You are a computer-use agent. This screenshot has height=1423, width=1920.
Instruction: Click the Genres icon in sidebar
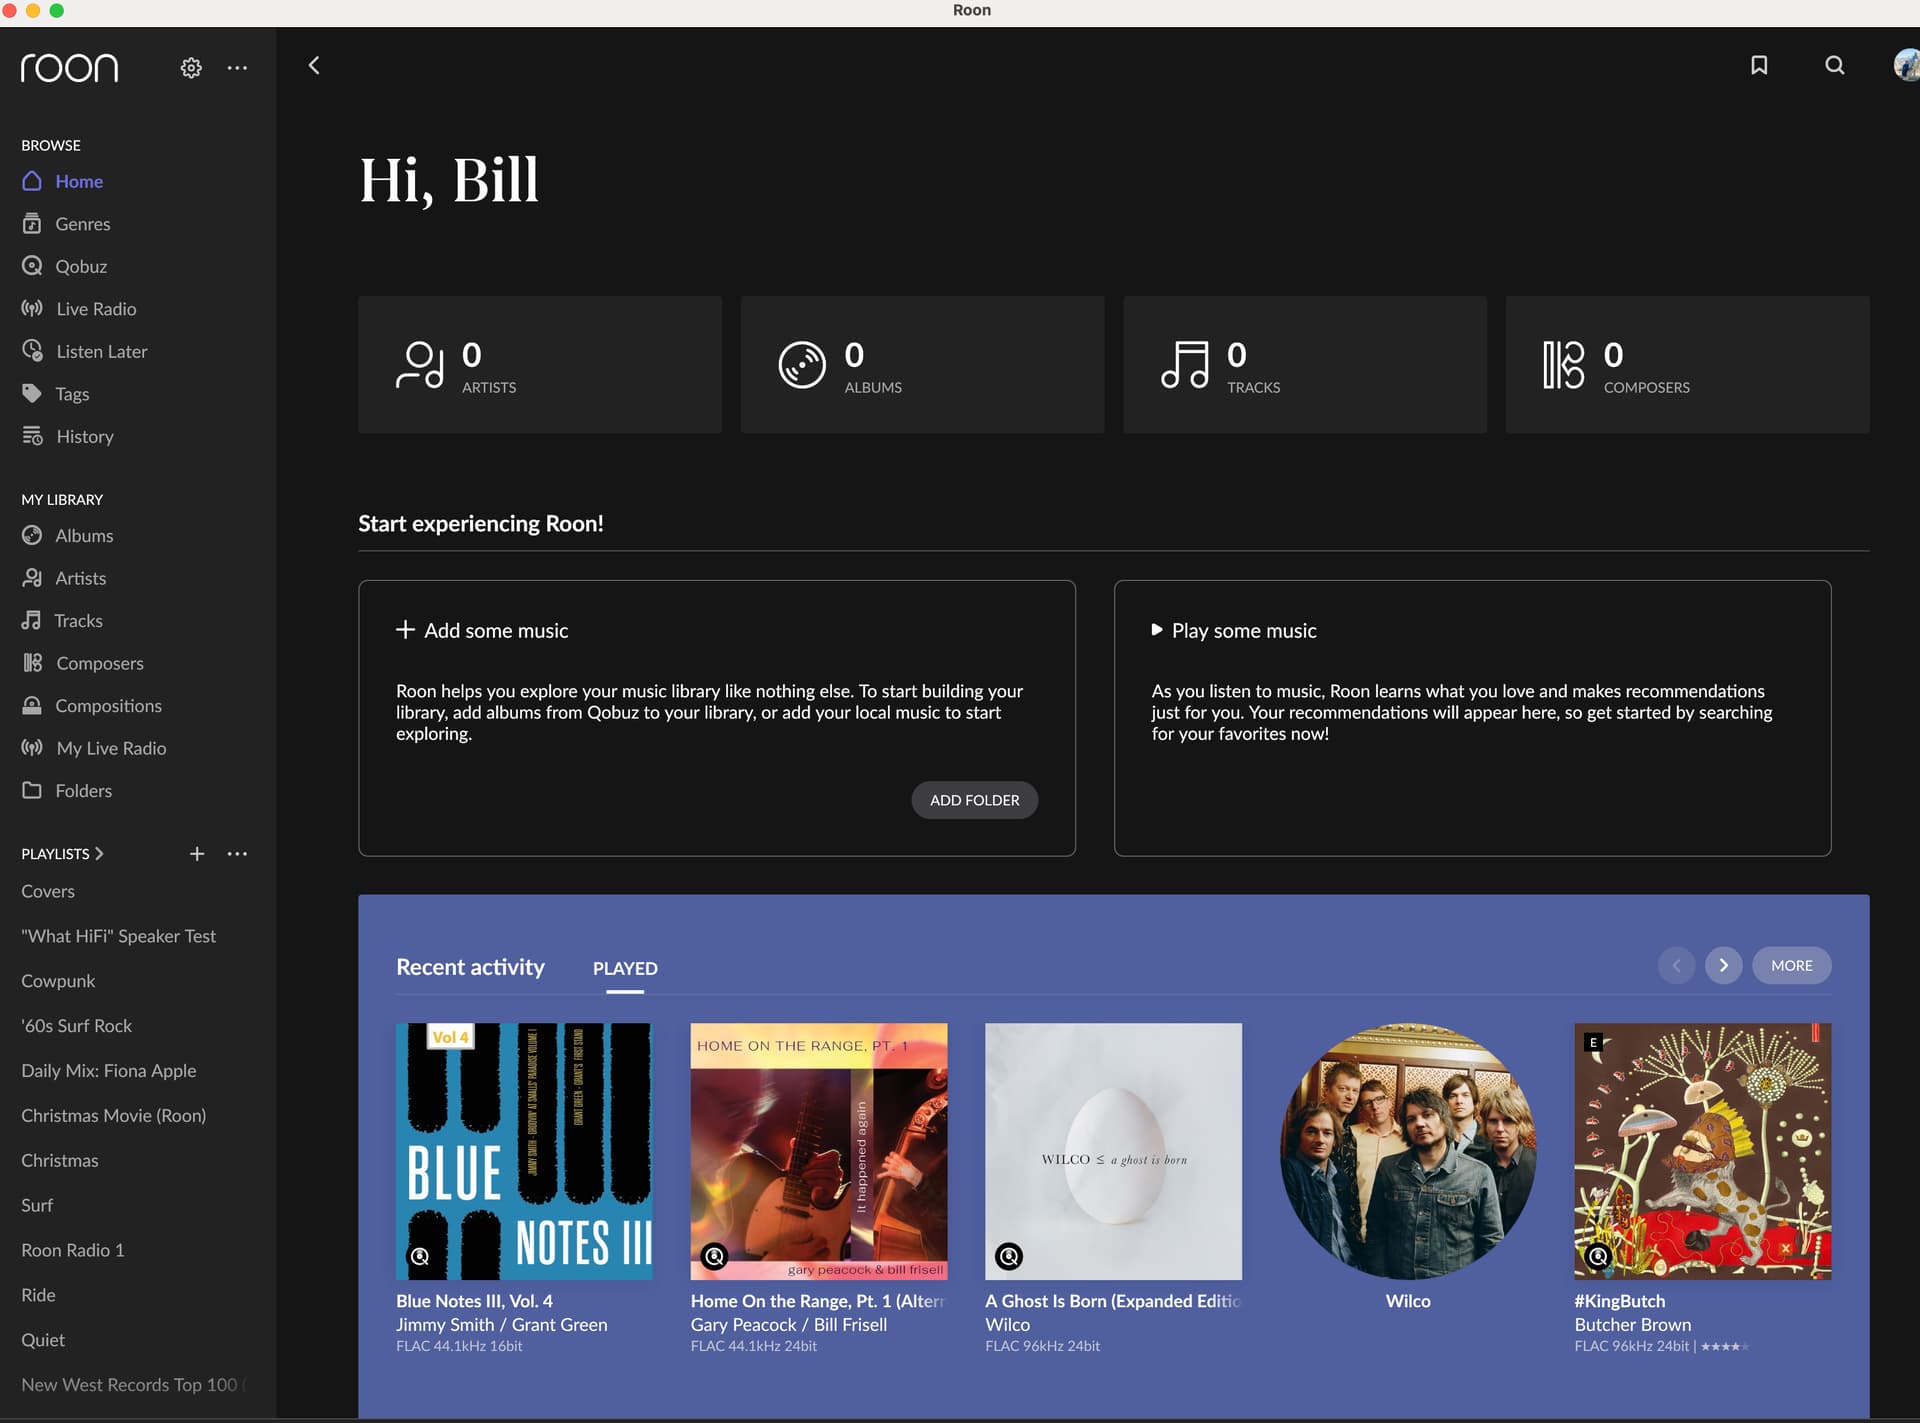coord(32,224)
